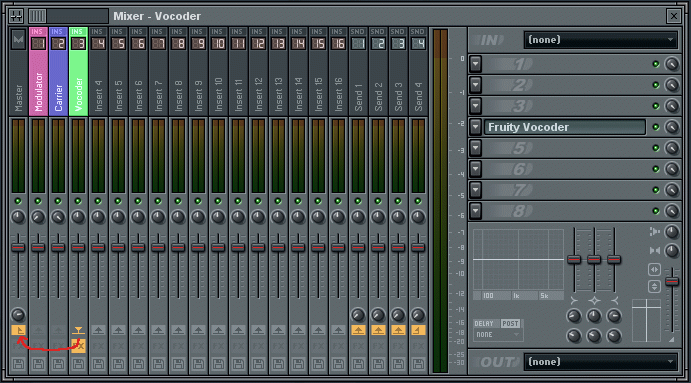
Task: Click the Vocoder track disk icon
Action: (78, 364)
